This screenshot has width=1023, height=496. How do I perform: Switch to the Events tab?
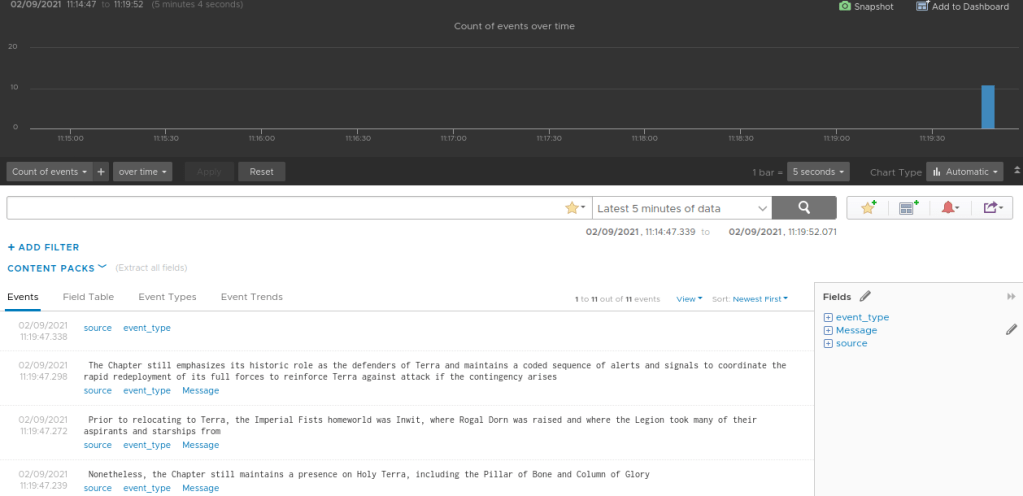coord(23,297)
